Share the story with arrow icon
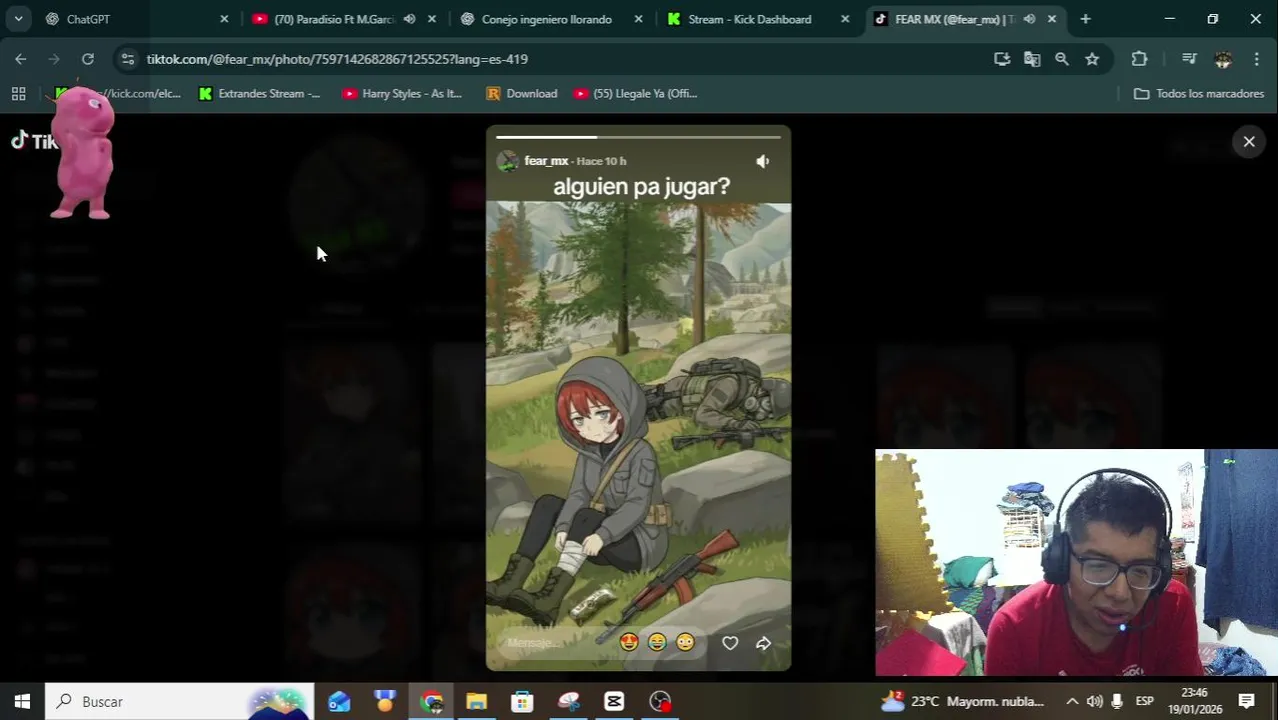Viewport: 1278px width, 720px height. pyautogui.click(x=763, y=643)
